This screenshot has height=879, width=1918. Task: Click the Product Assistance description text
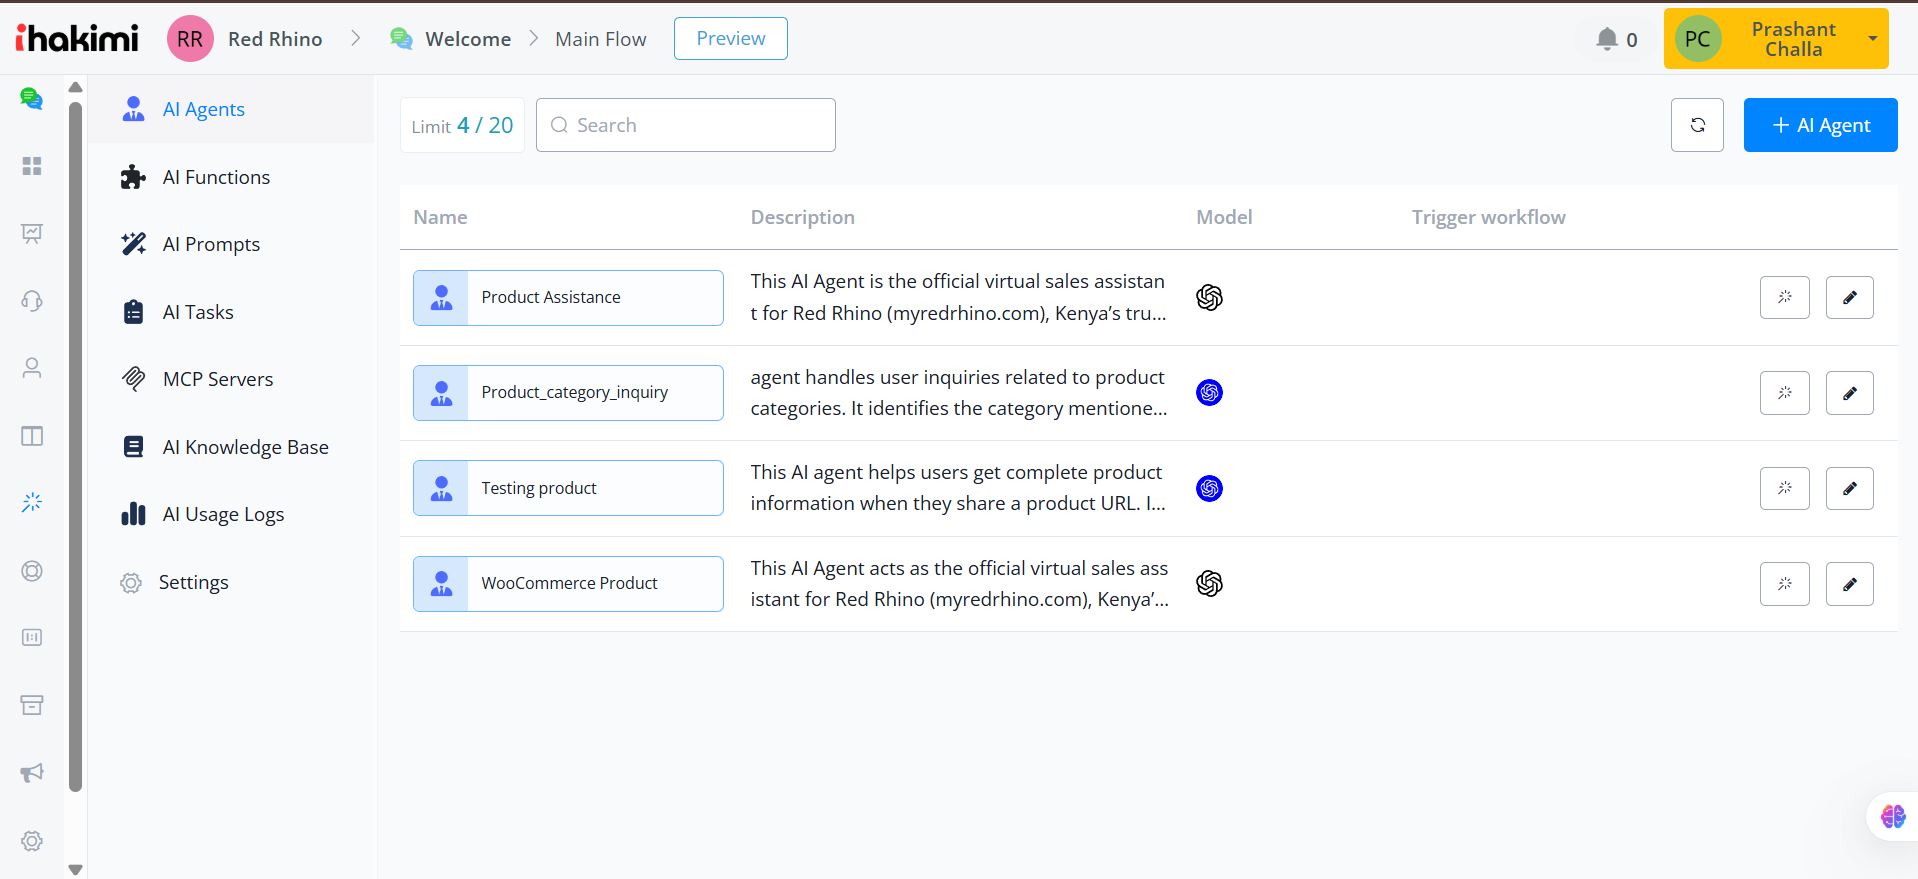[x=958, y=297]
